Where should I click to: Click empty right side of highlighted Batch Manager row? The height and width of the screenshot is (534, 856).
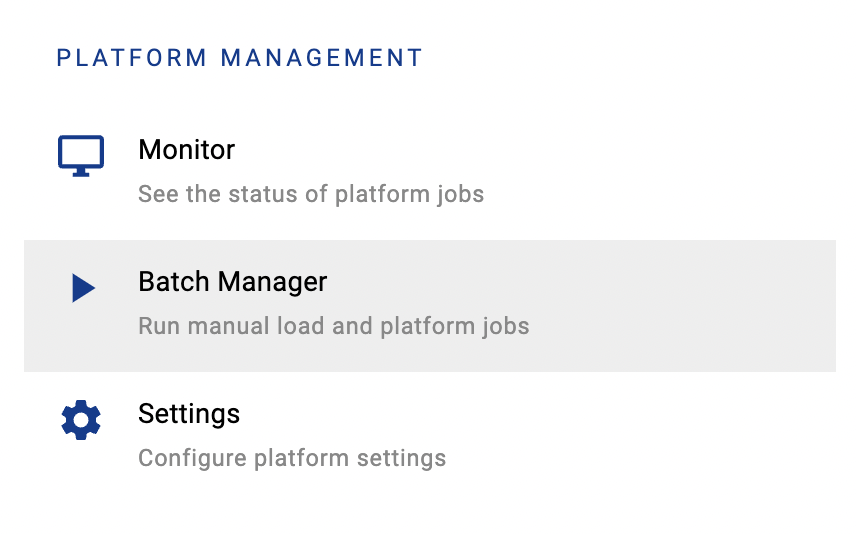tap(700, 305)
